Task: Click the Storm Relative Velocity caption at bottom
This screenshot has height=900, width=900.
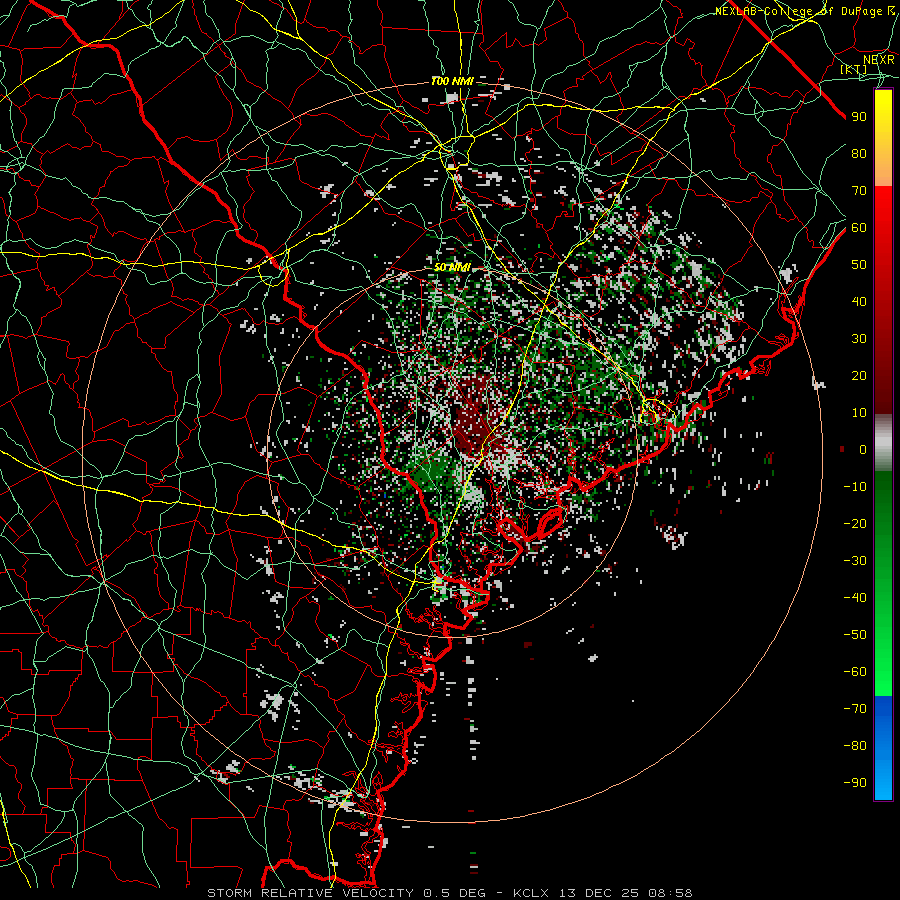Action: click(450, 893)
